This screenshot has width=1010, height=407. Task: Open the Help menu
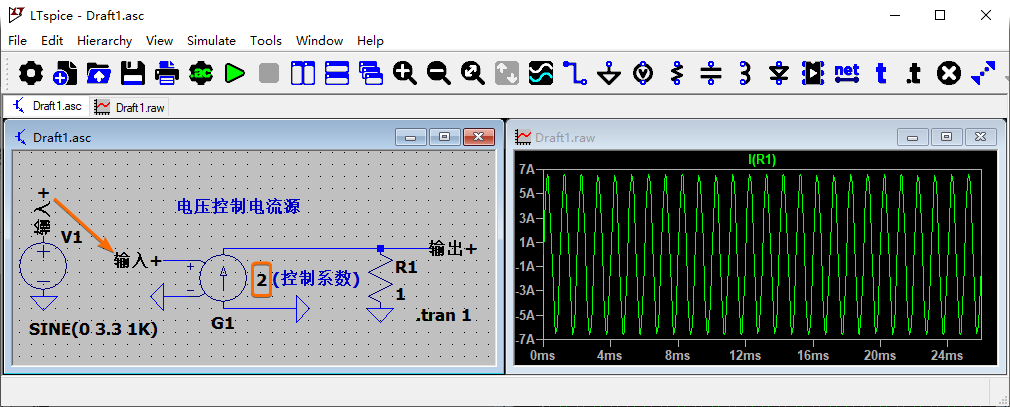coord(370,41)
